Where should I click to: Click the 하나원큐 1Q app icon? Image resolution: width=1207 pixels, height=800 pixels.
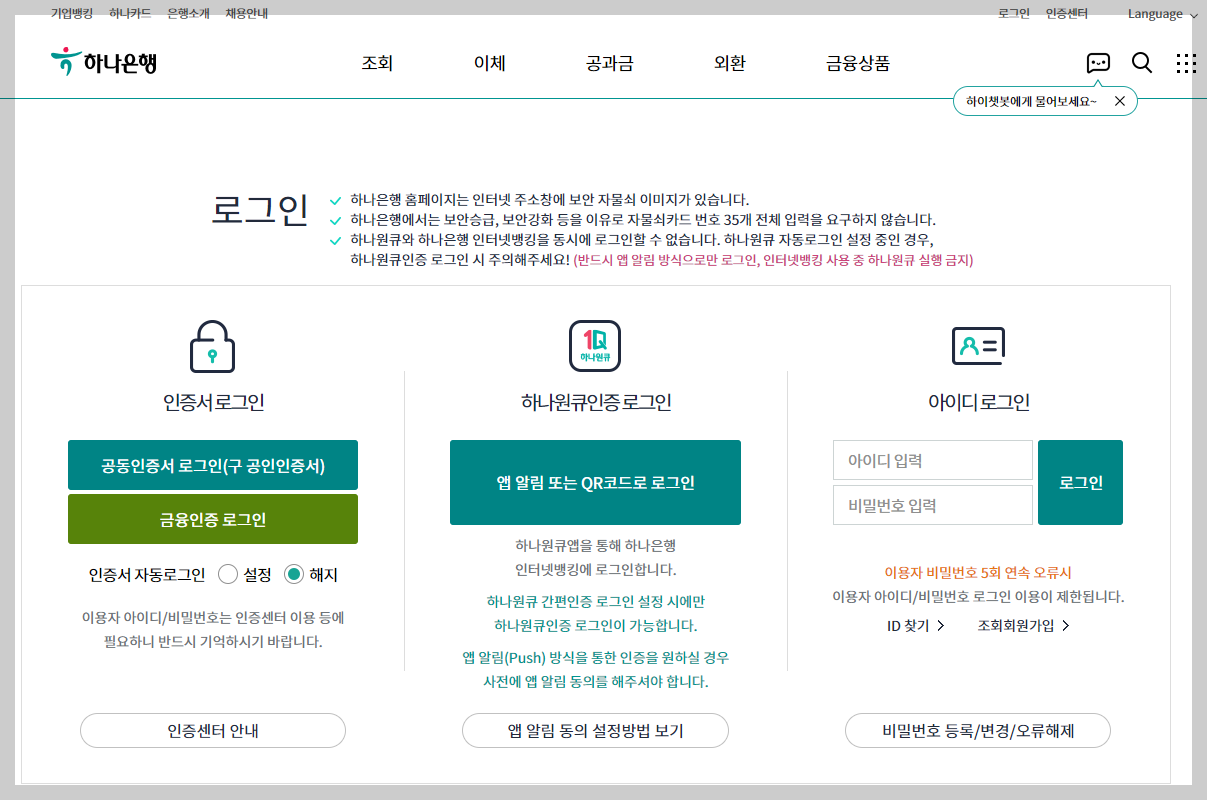point(595,346)
